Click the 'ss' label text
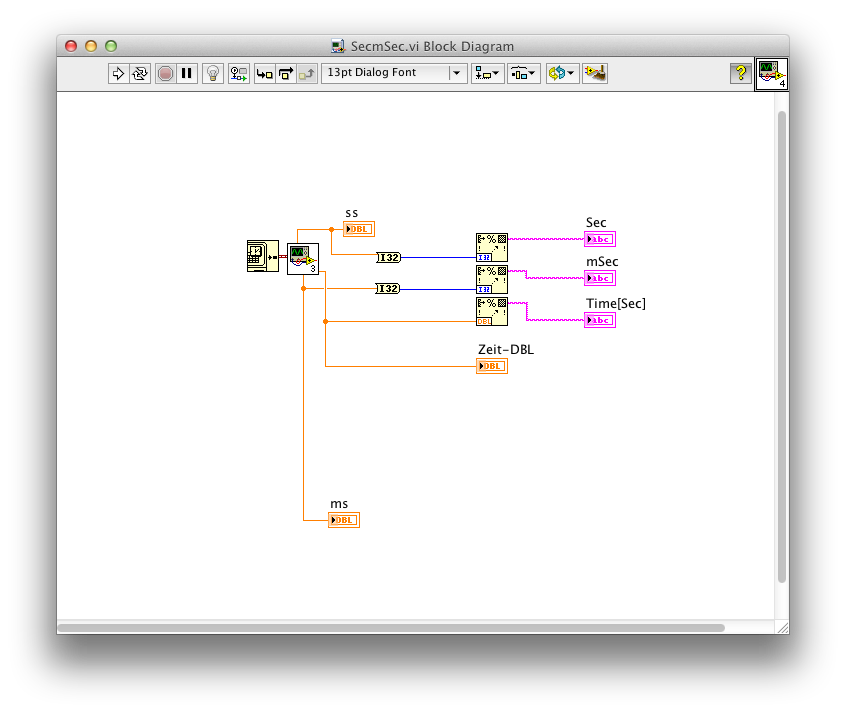Image resolution: width=846 pixels, height=713 pixels. pyautogui.click(x=352, y=213)
